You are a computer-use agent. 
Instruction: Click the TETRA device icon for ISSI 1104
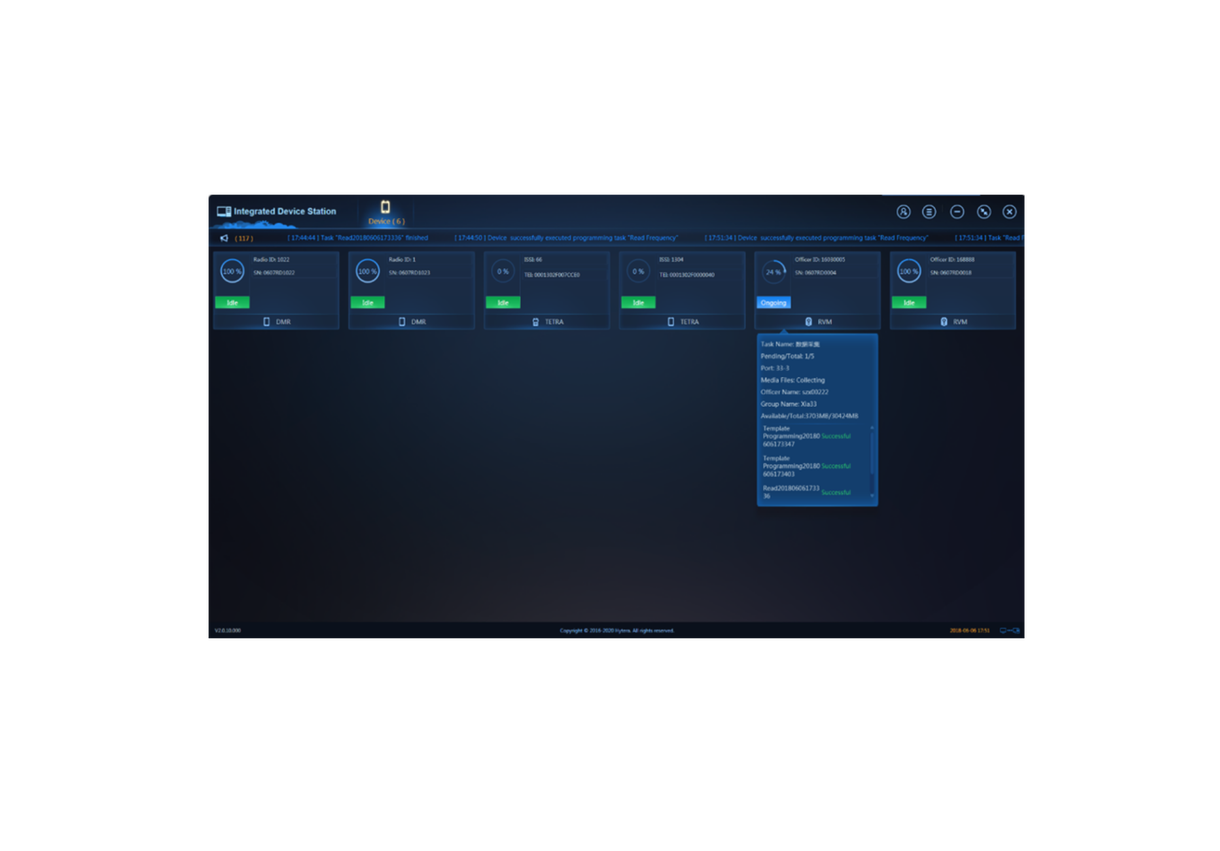(671, 322)
